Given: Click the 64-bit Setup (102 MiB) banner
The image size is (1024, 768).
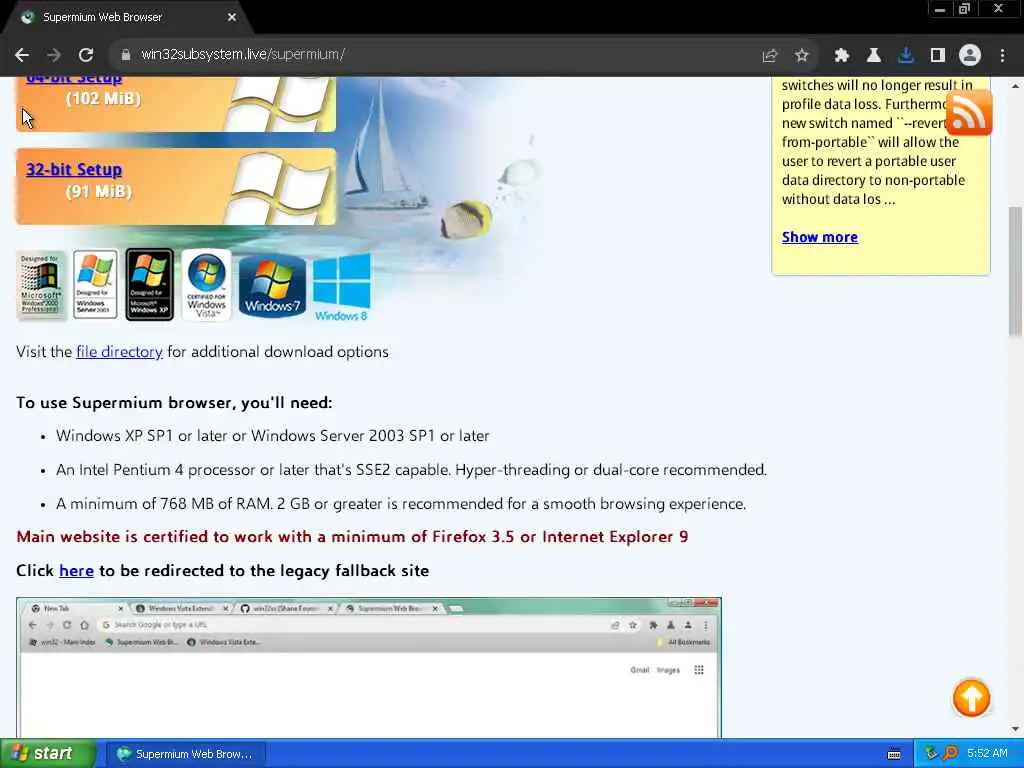Looking at the screenshot, I should tap(176, 104).
